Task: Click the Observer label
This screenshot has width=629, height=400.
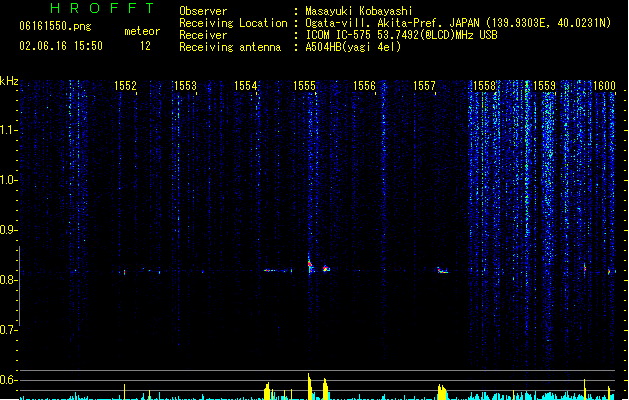Action: point(203,11)
